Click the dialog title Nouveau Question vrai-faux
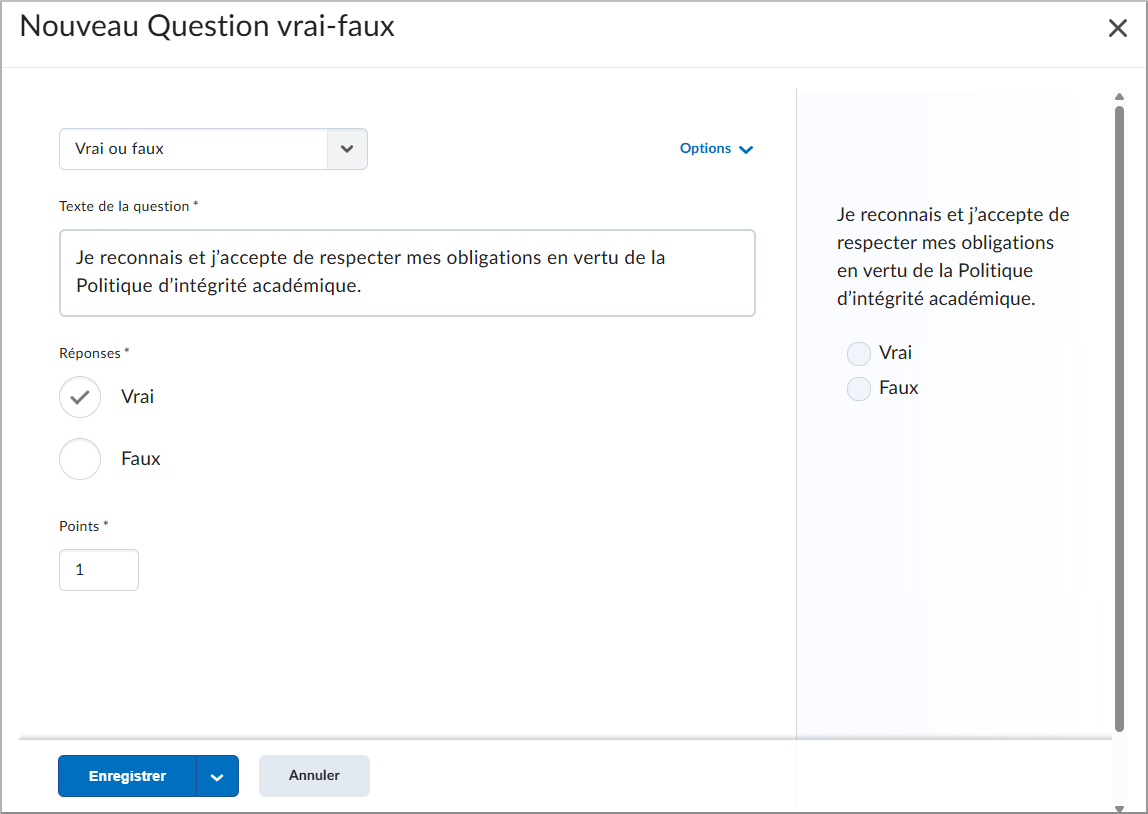Viewport: 1148px width, 814px height. (x=211, y=26)
